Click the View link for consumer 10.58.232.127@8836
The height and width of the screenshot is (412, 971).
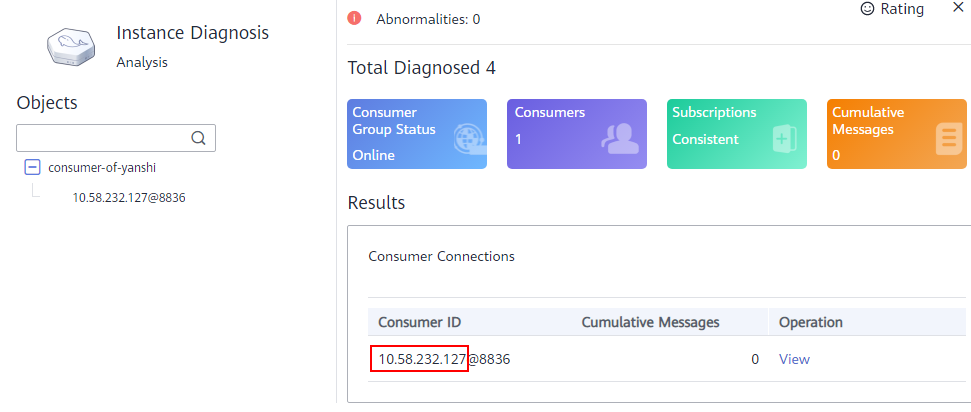click(794, 359)
